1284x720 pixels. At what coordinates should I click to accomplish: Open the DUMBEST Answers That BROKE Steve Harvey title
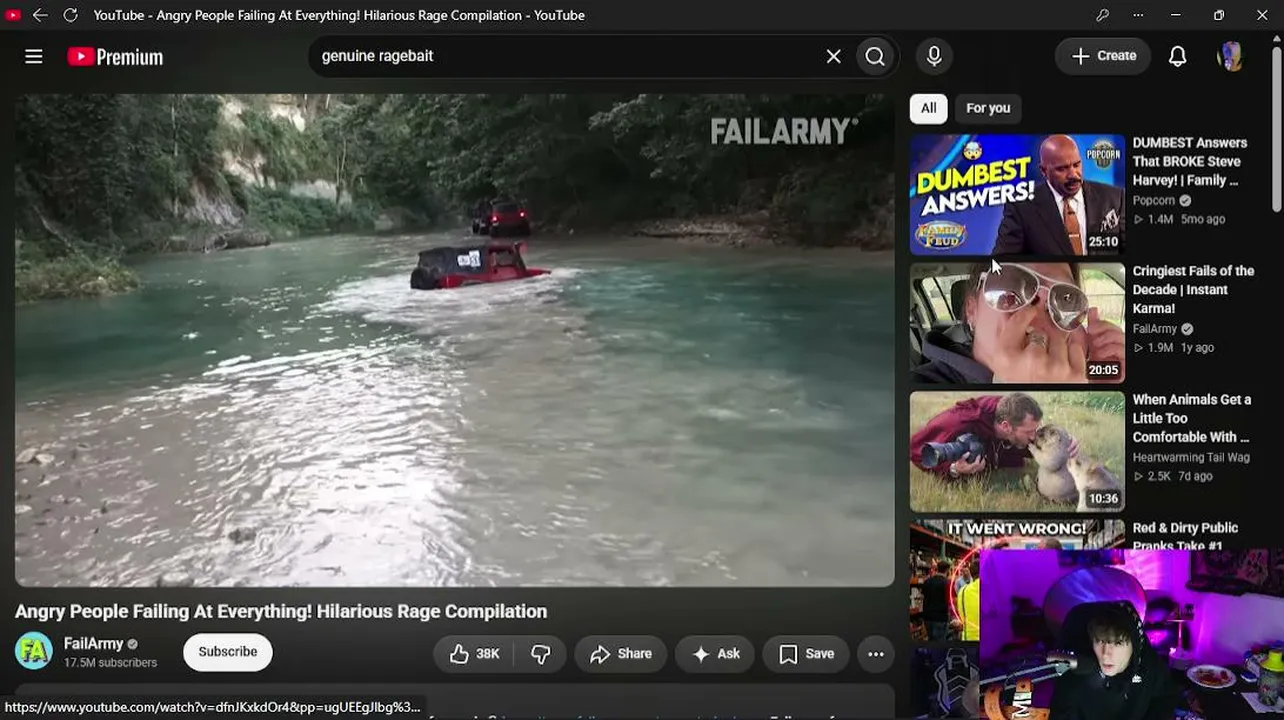[1190, 161]
